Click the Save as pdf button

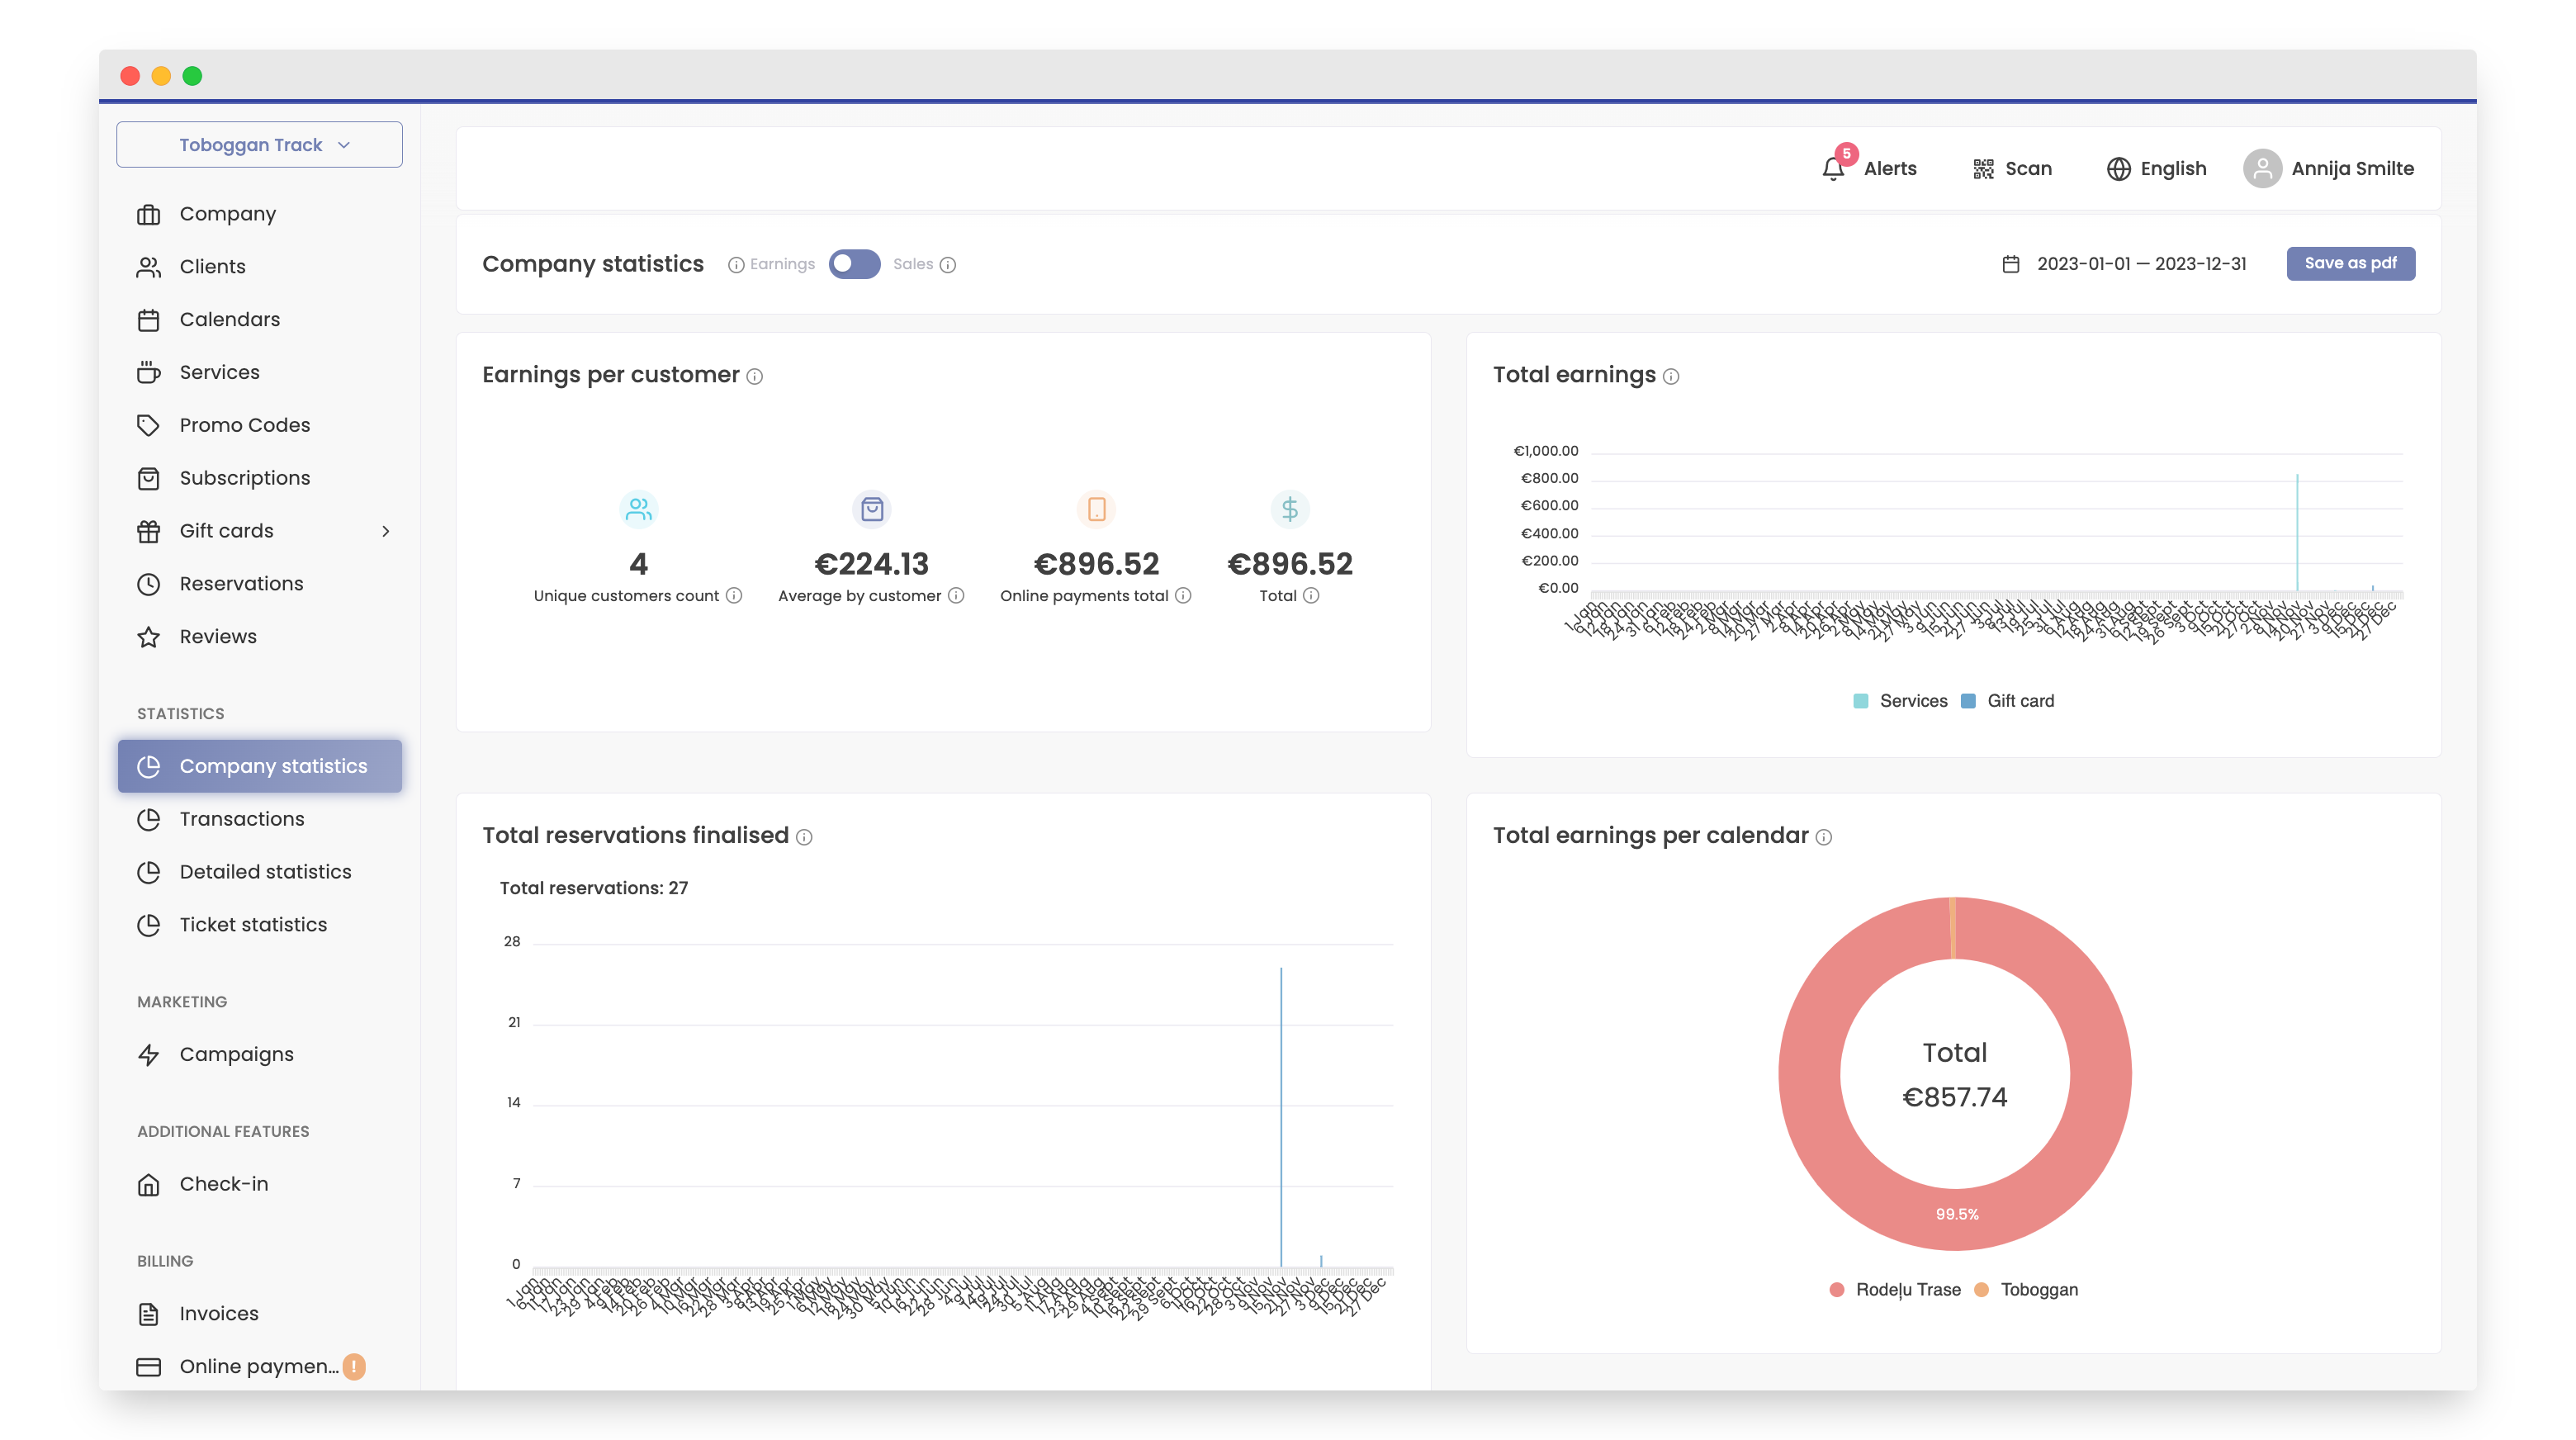pyautogui.click(x=2350, y=263)
